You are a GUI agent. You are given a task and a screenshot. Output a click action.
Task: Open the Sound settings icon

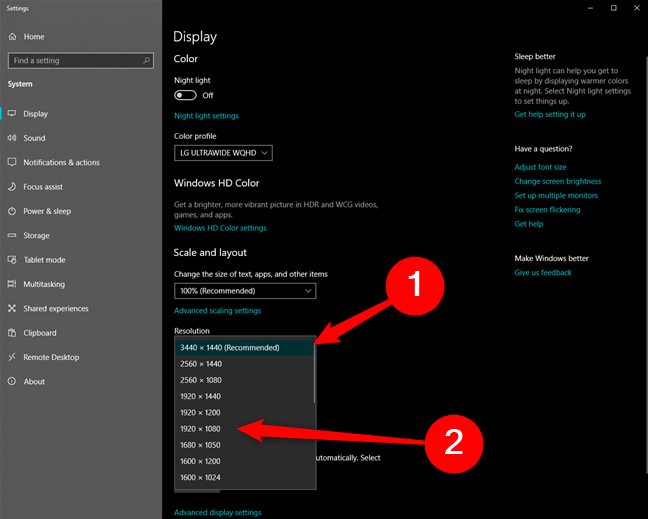12,138
